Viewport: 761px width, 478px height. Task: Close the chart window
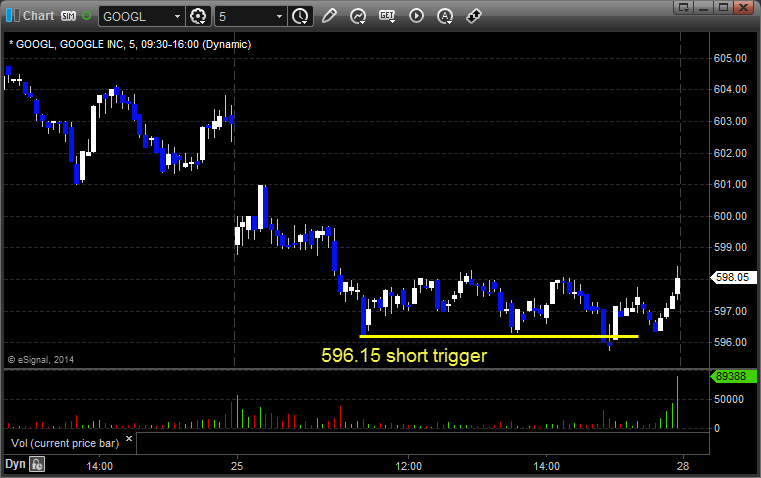click(x=743, y=7)
